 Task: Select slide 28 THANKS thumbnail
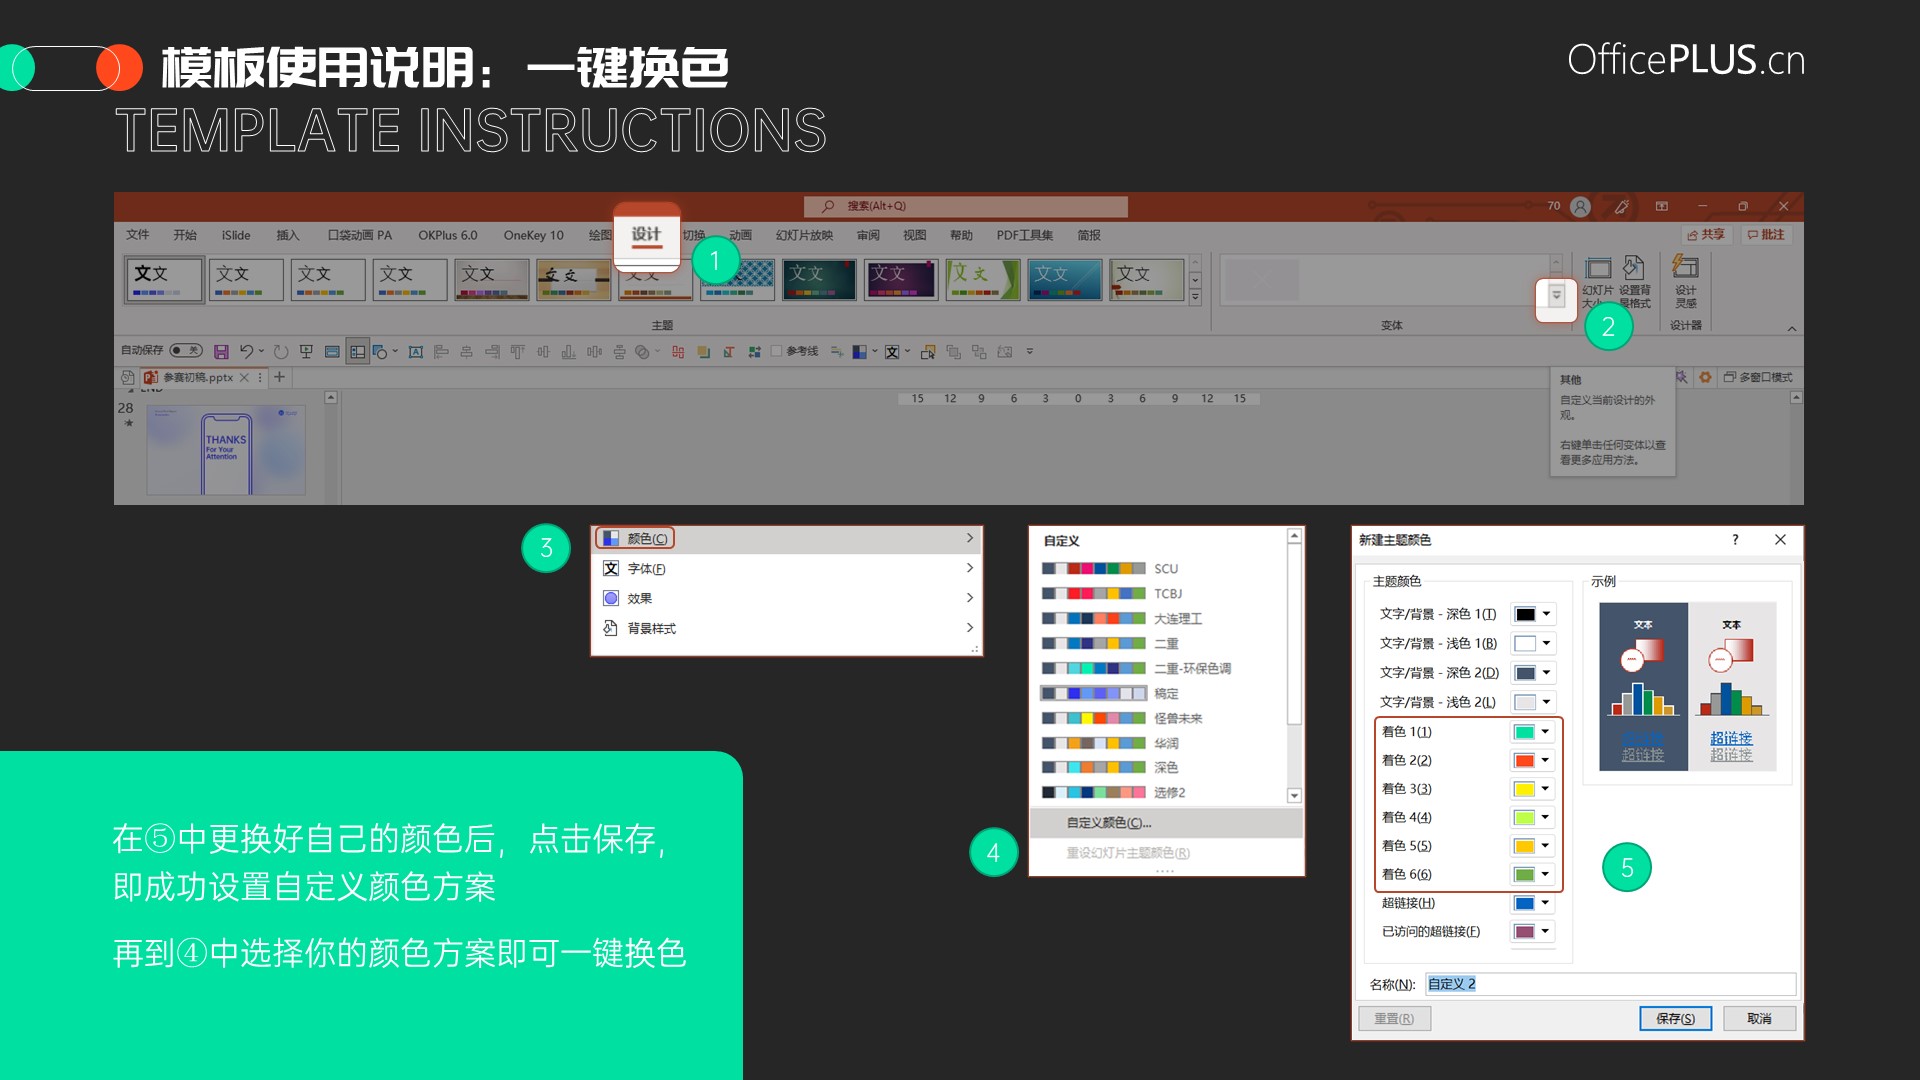point(226,450)
